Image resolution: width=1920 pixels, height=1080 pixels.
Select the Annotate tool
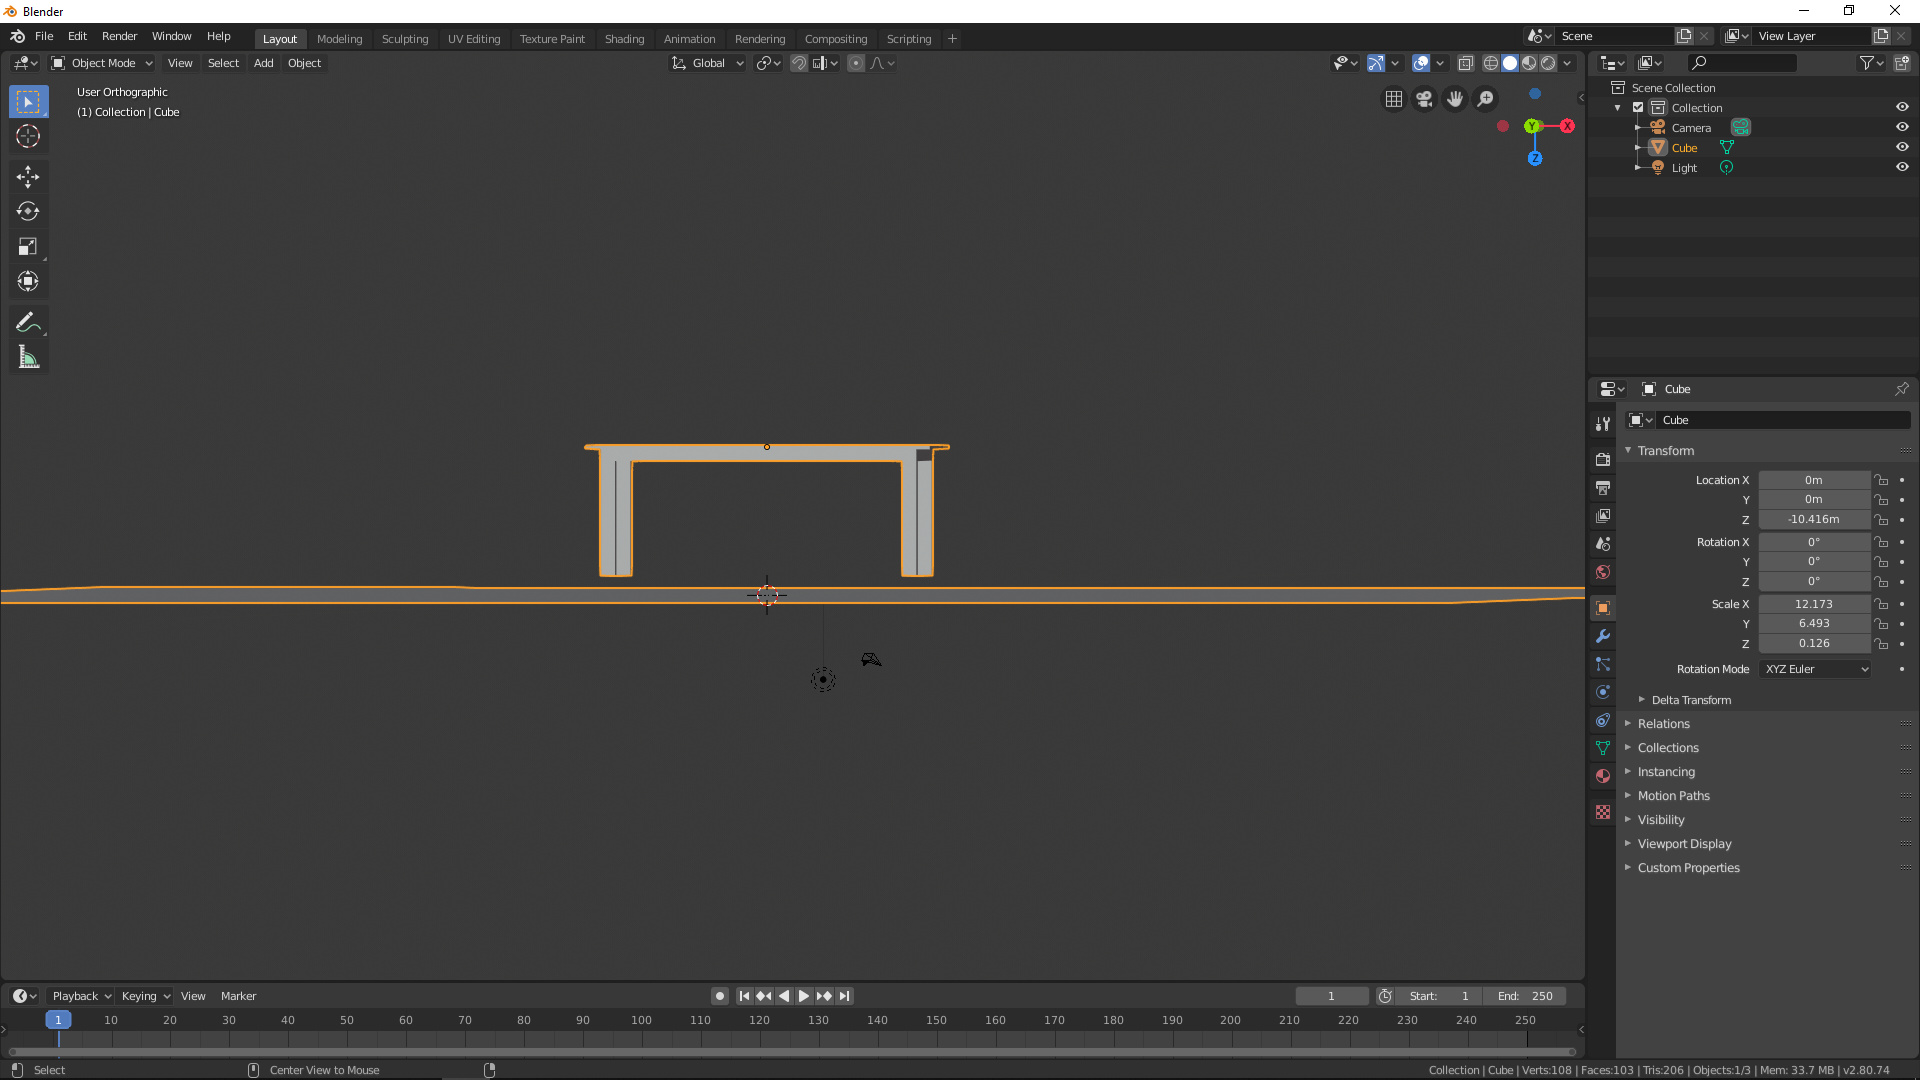(28, 321)
